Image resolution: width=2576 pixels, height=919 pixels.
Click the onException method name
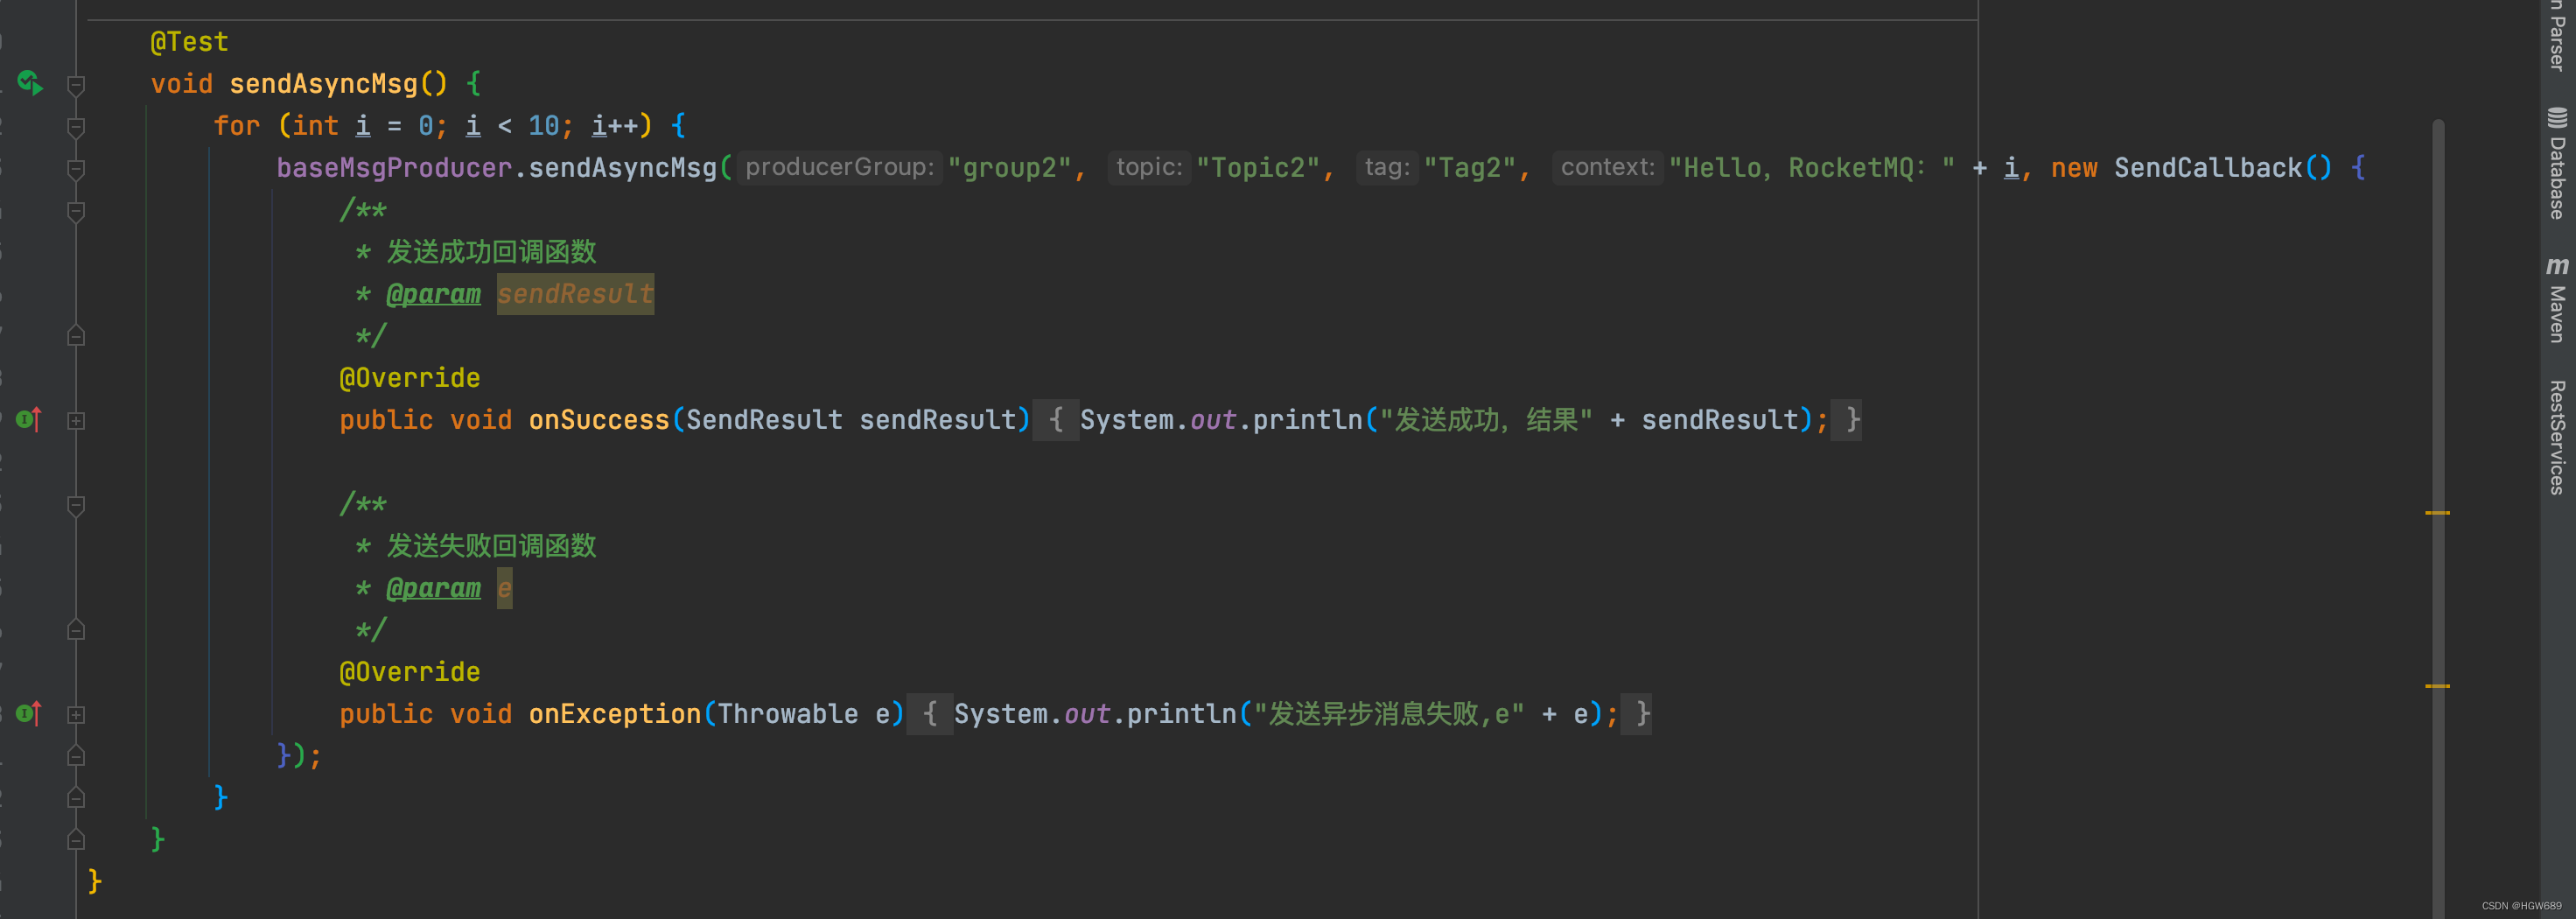[615, 714]
